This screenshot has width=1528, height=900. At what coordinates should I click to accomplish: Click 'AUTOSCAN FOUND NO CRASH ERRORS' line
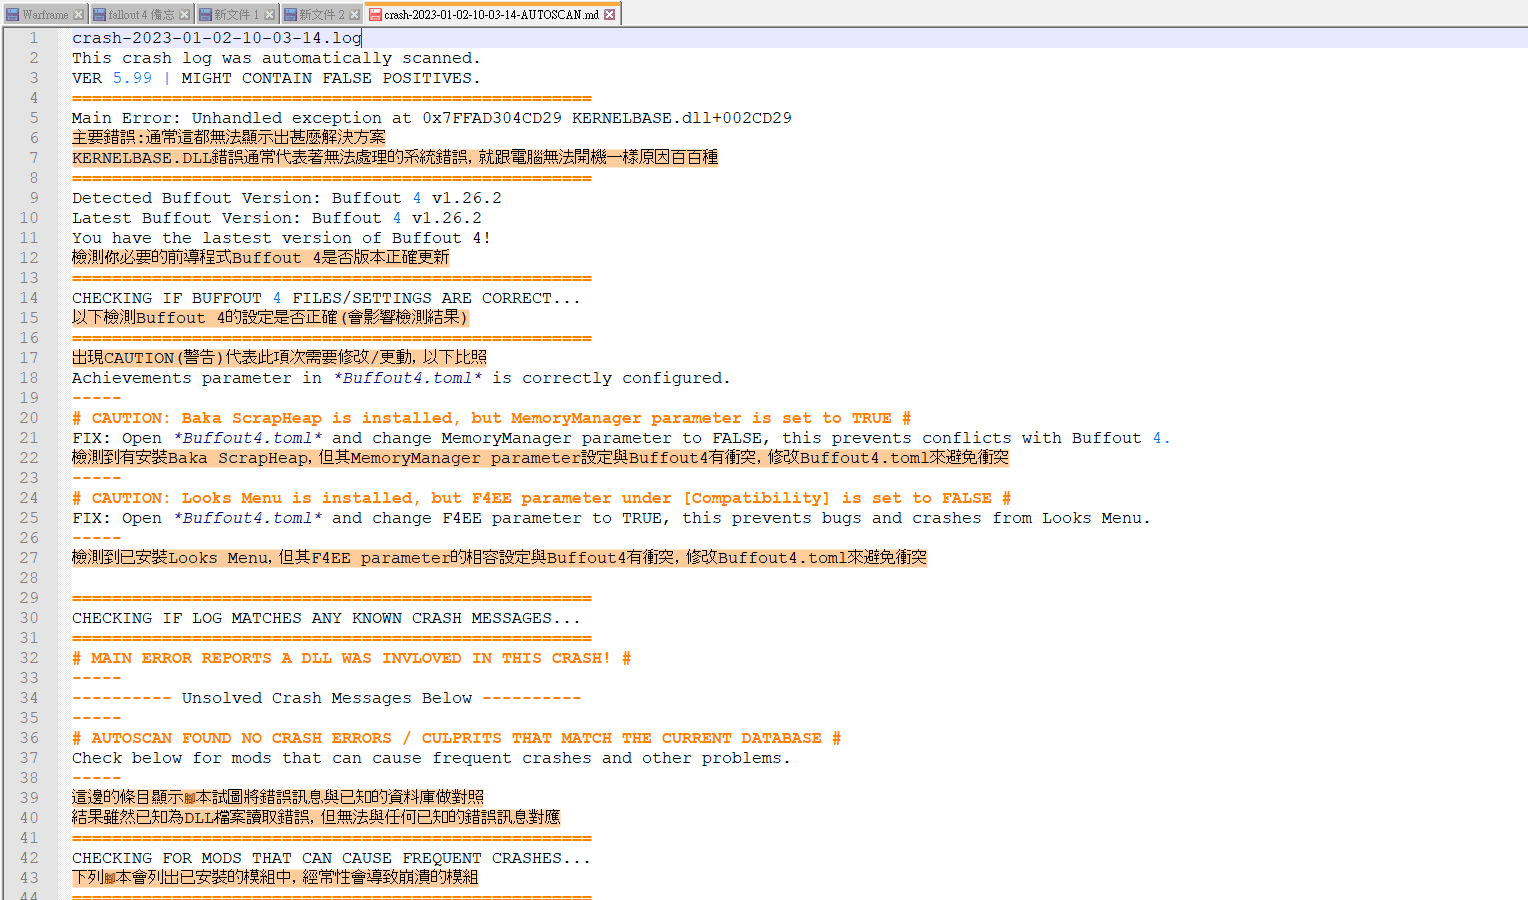point(456,738)
